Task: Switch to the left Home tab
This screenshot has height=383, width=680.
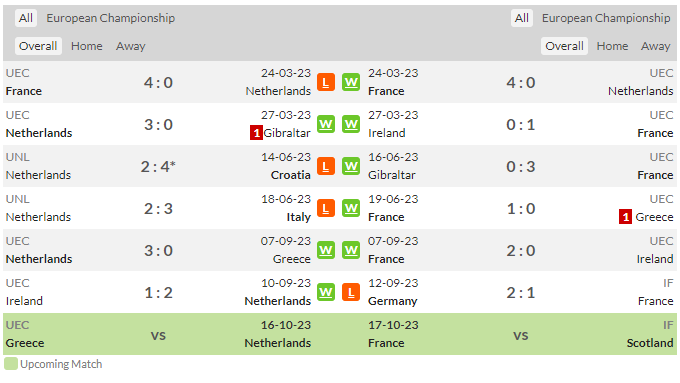Action: click(x=87, y=46)
